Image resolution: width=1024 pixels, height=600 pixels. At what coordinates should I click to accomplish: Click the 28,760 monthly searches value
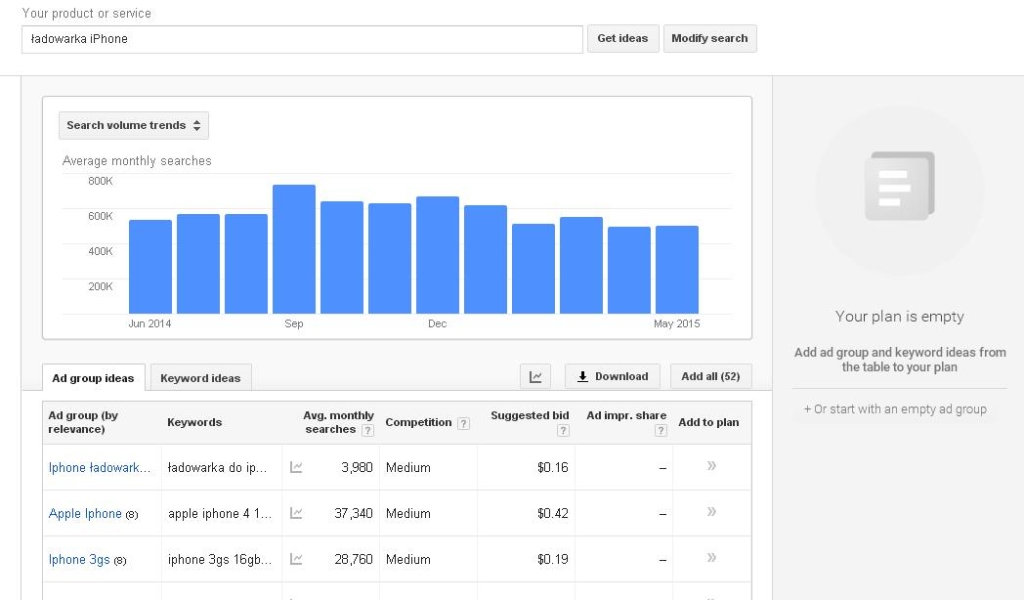(353, 560)
